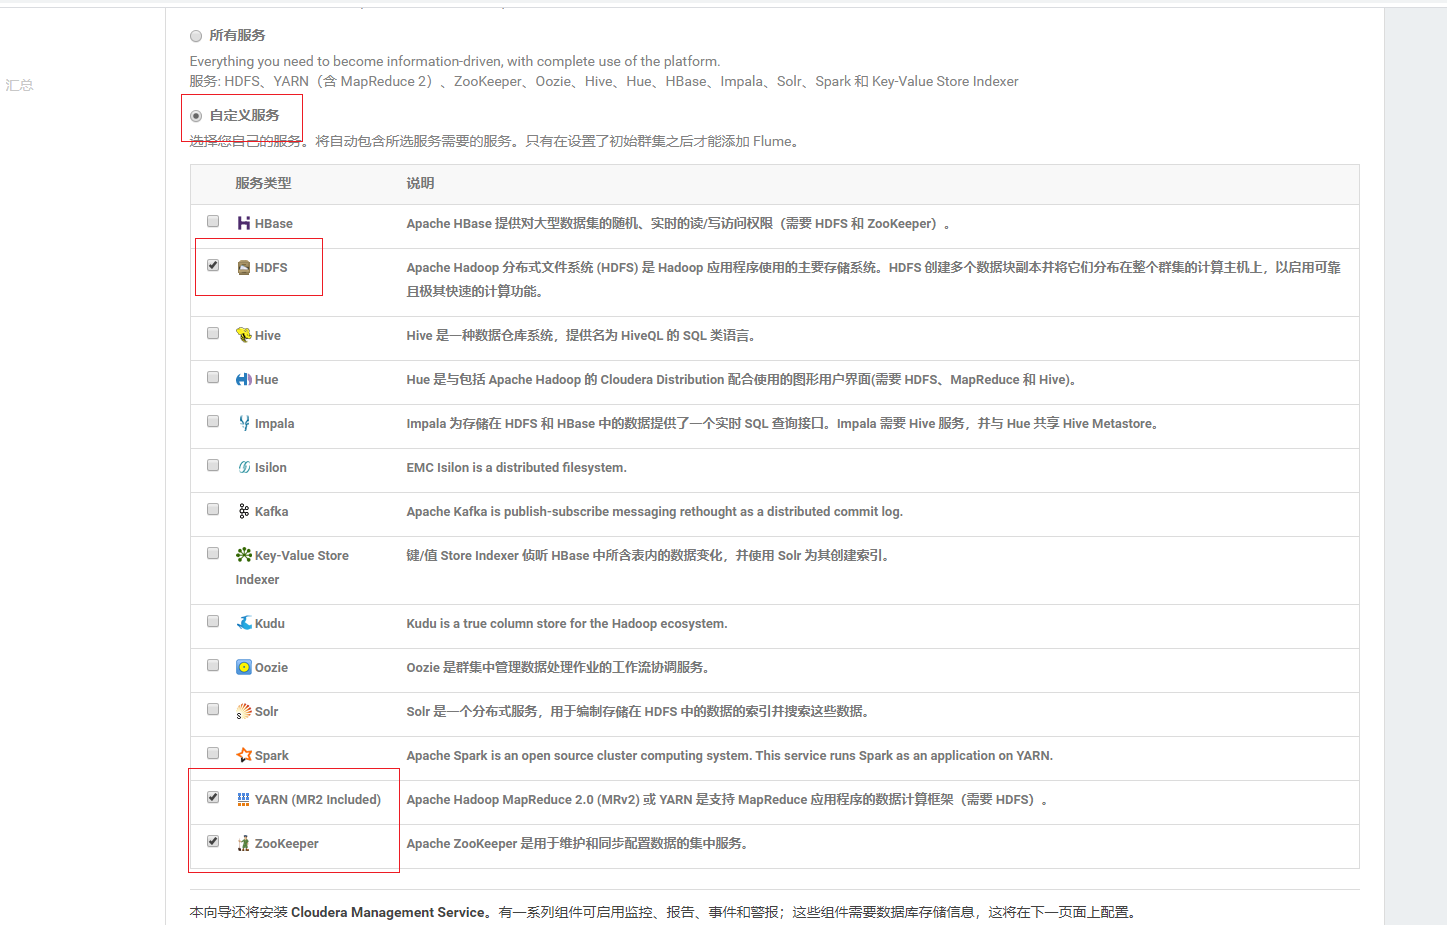Click the Kudu service icon
The image size is (1447, 925).
(243, 622)
